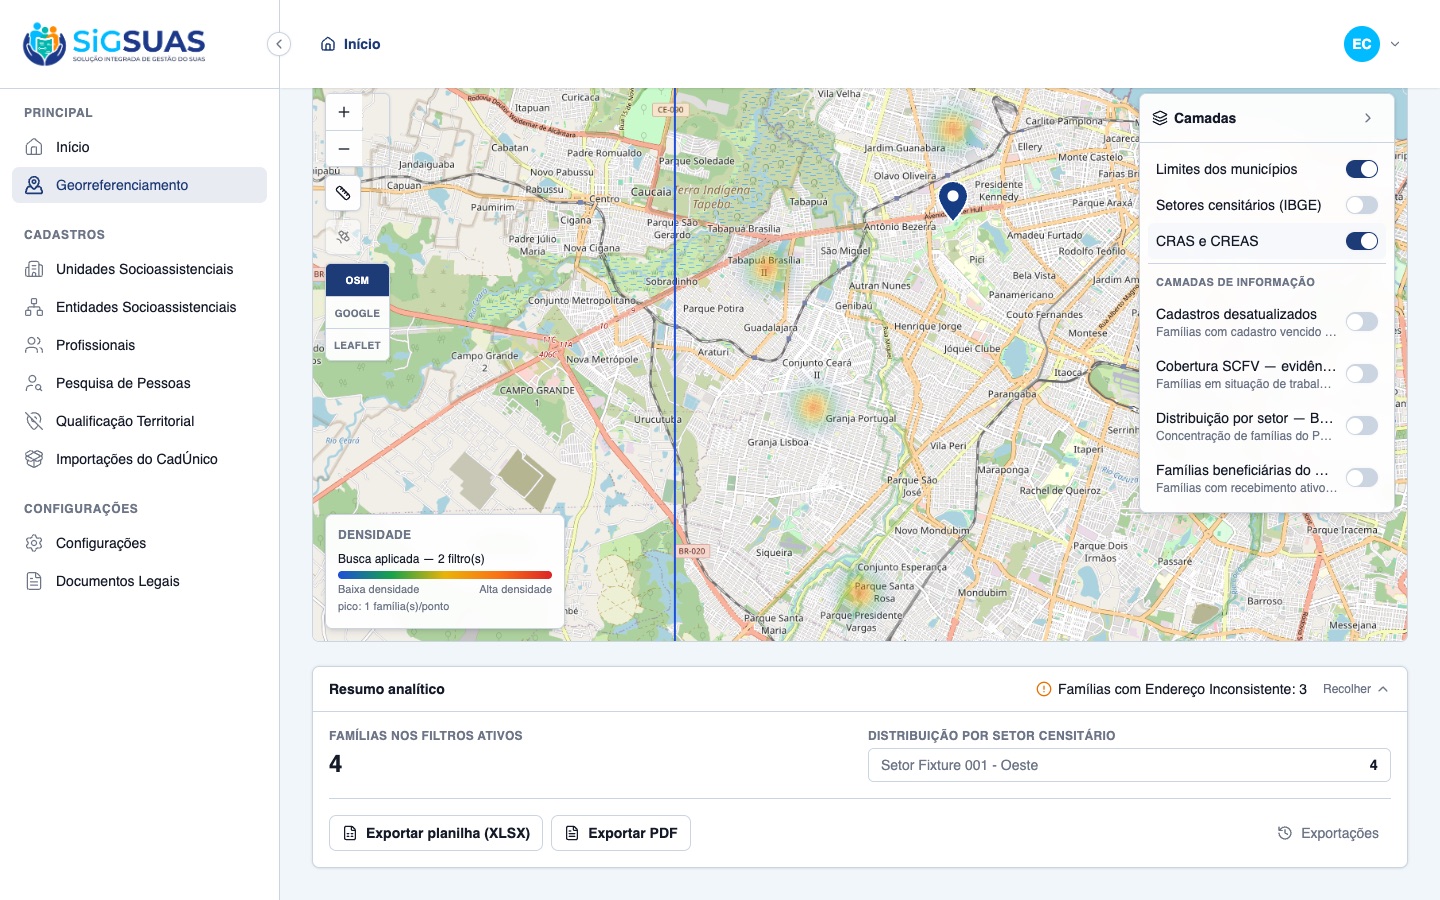Switch basemap to GOOGLE
Screen dimensions: 1440x900
[x=357, y=313]
